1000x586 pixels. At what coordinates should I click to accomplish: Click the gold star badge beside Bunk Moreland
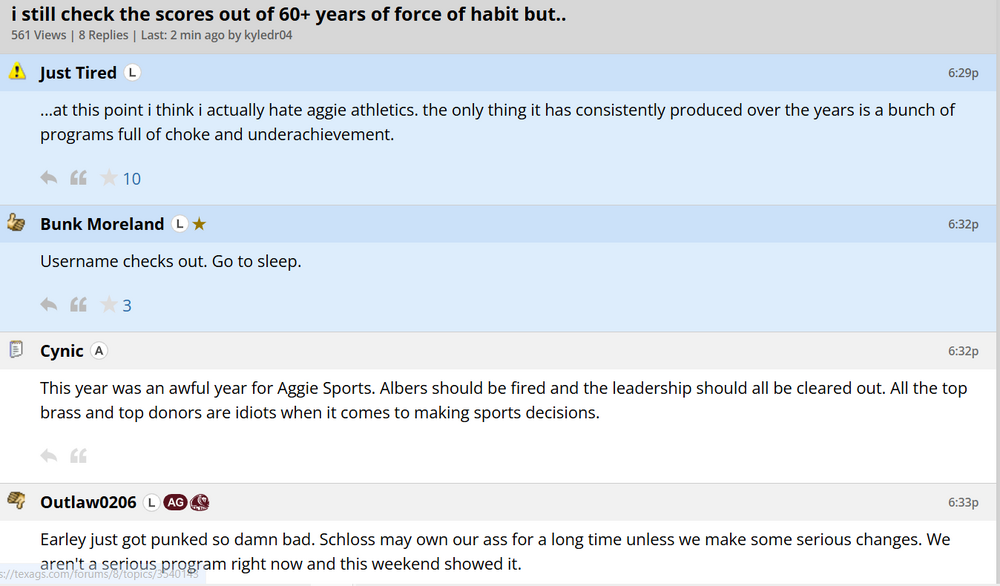click(x=199, y=224)
